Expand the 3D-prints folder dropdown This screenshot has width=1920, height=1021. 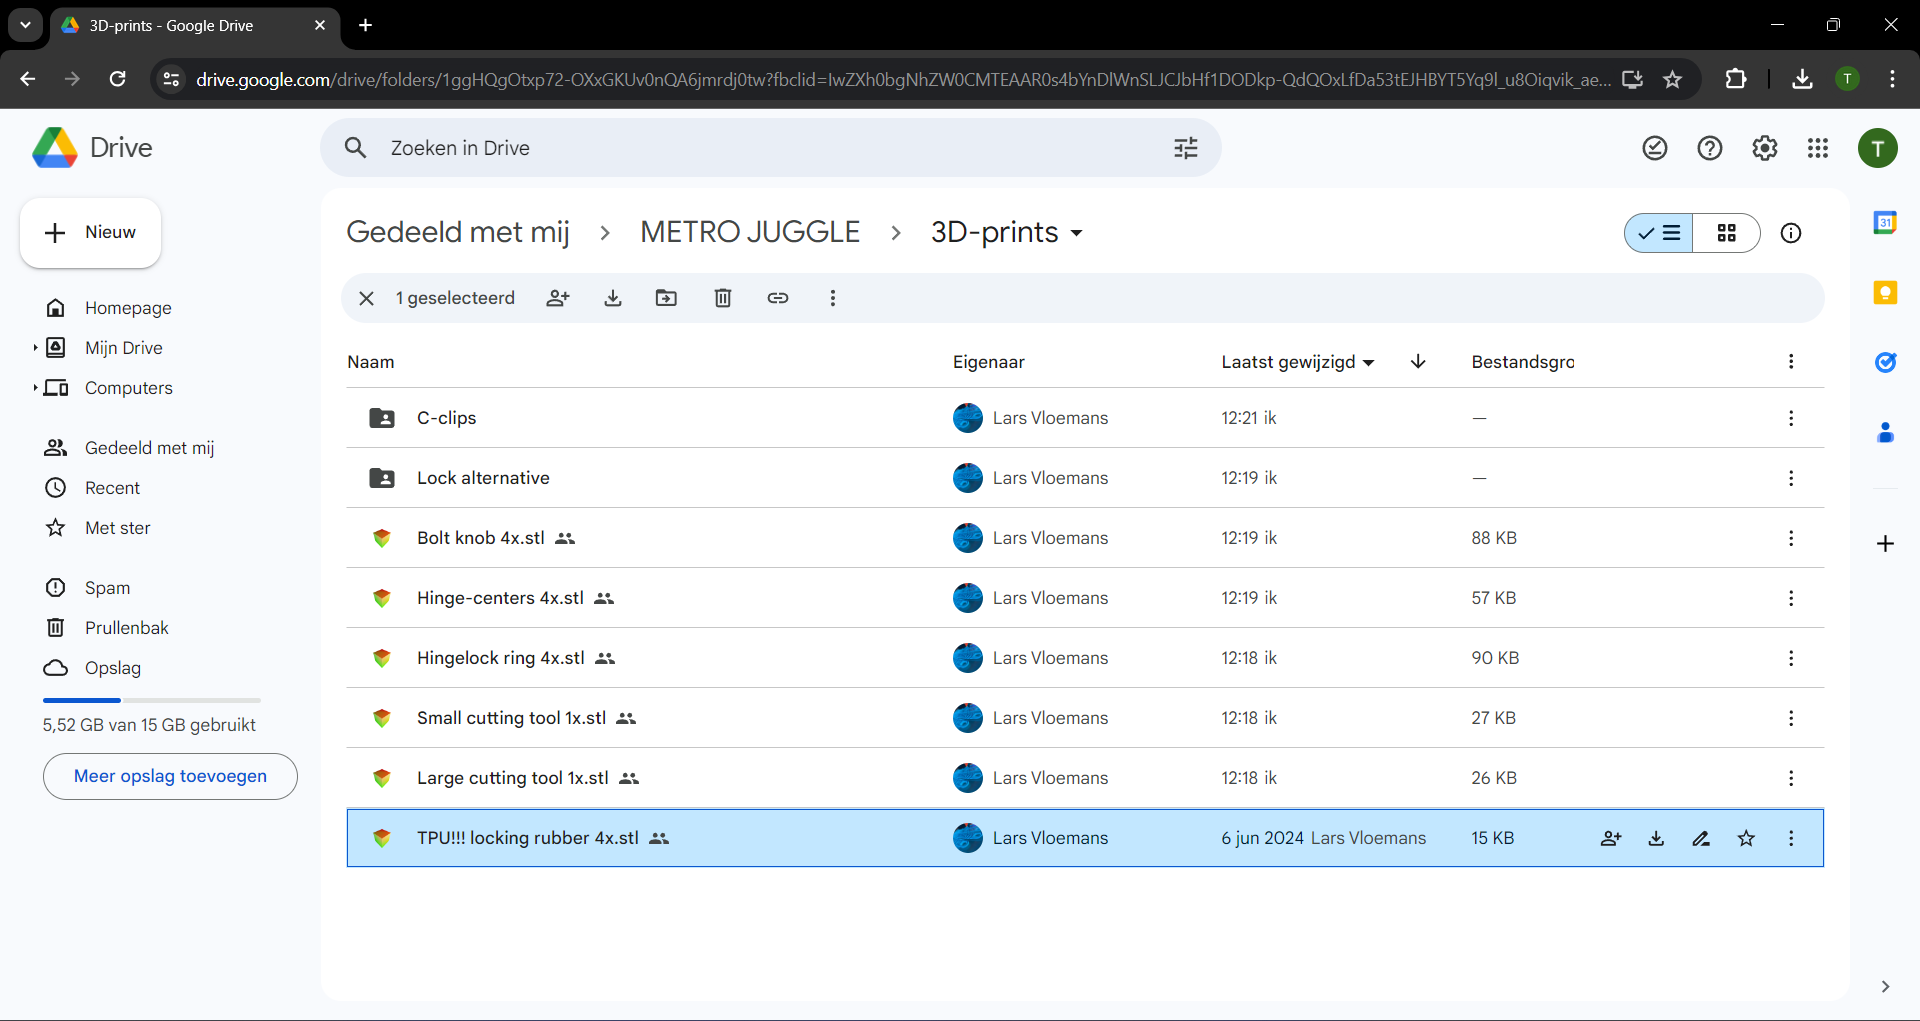point(1077,233)
